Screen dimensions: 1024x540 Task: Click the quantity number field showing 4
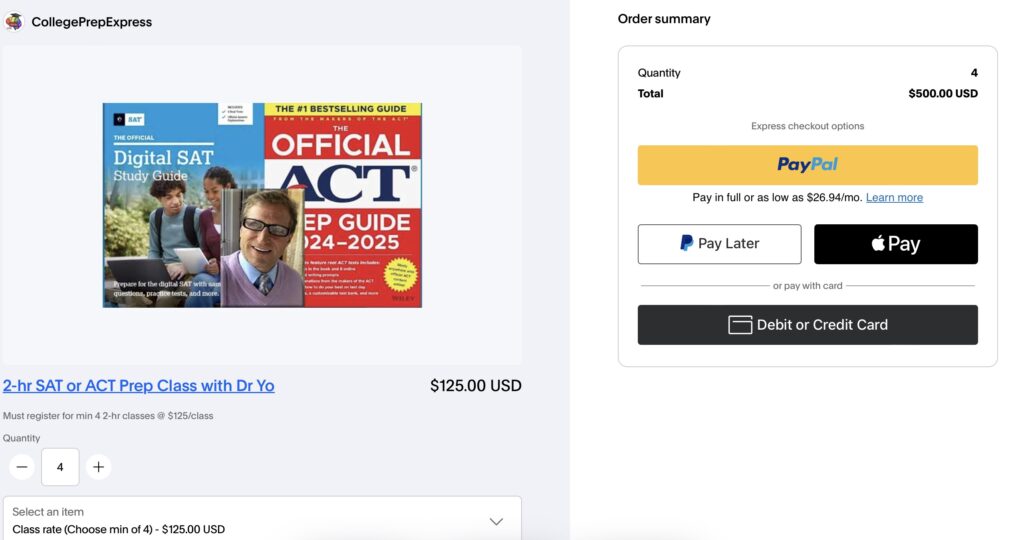(60, 467)
